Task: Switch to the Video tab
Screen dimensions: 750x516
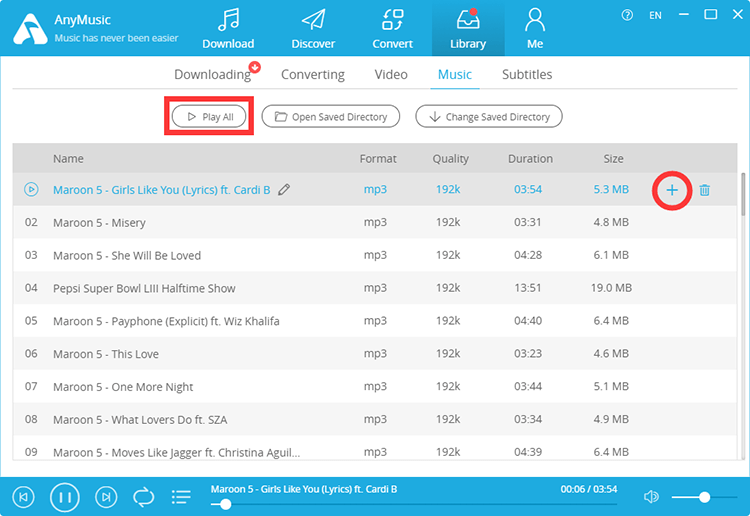Action: point(391,75)
